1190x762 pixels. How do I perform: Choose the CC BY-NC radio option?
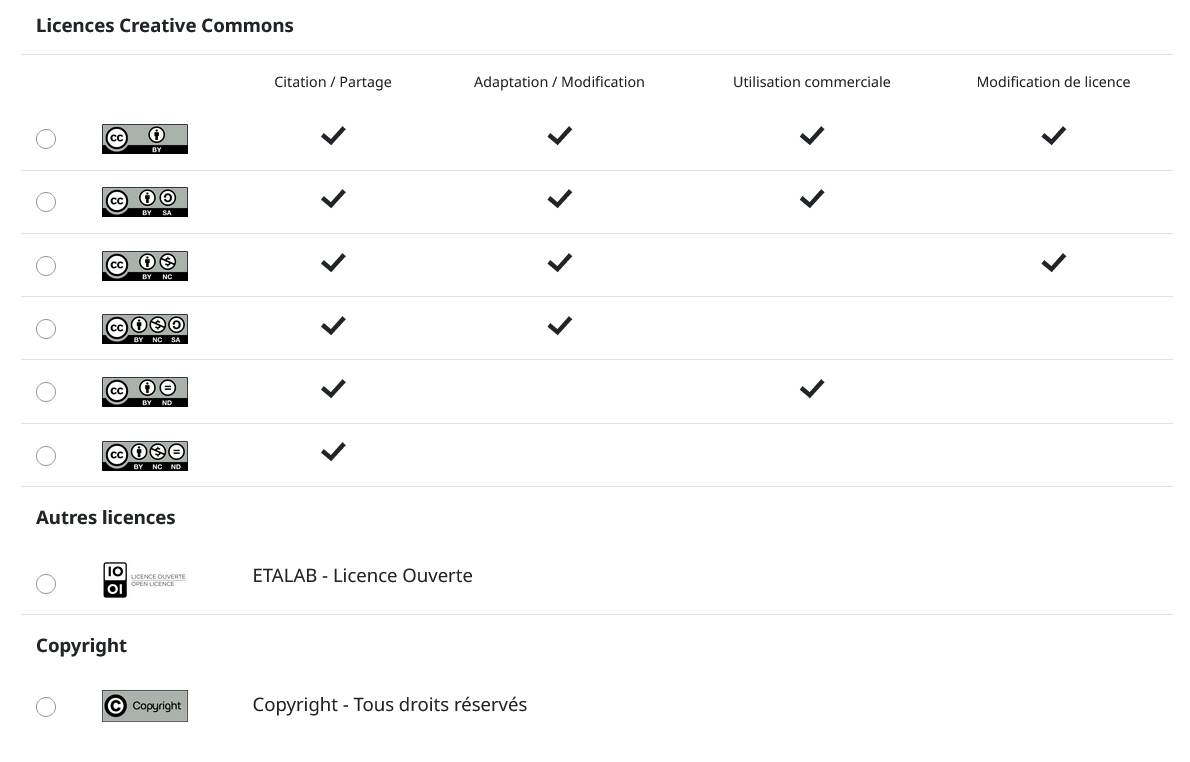point(46,266)
